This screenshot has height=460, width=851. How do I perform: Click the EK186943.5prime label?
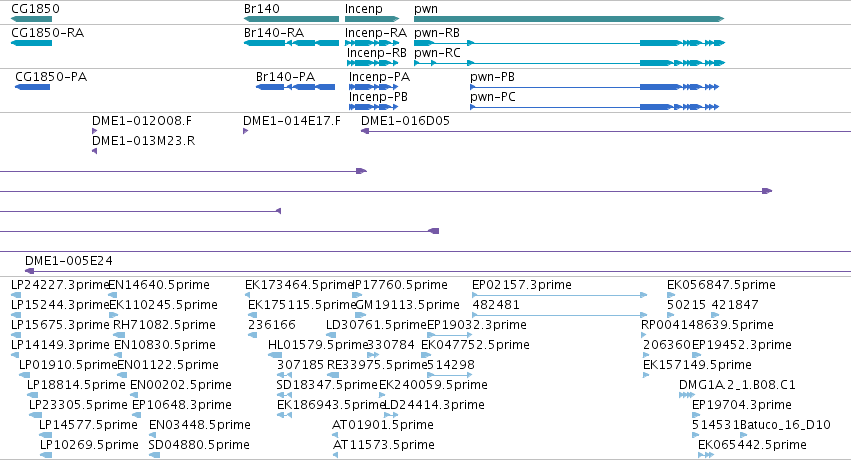tap(331, 405)
